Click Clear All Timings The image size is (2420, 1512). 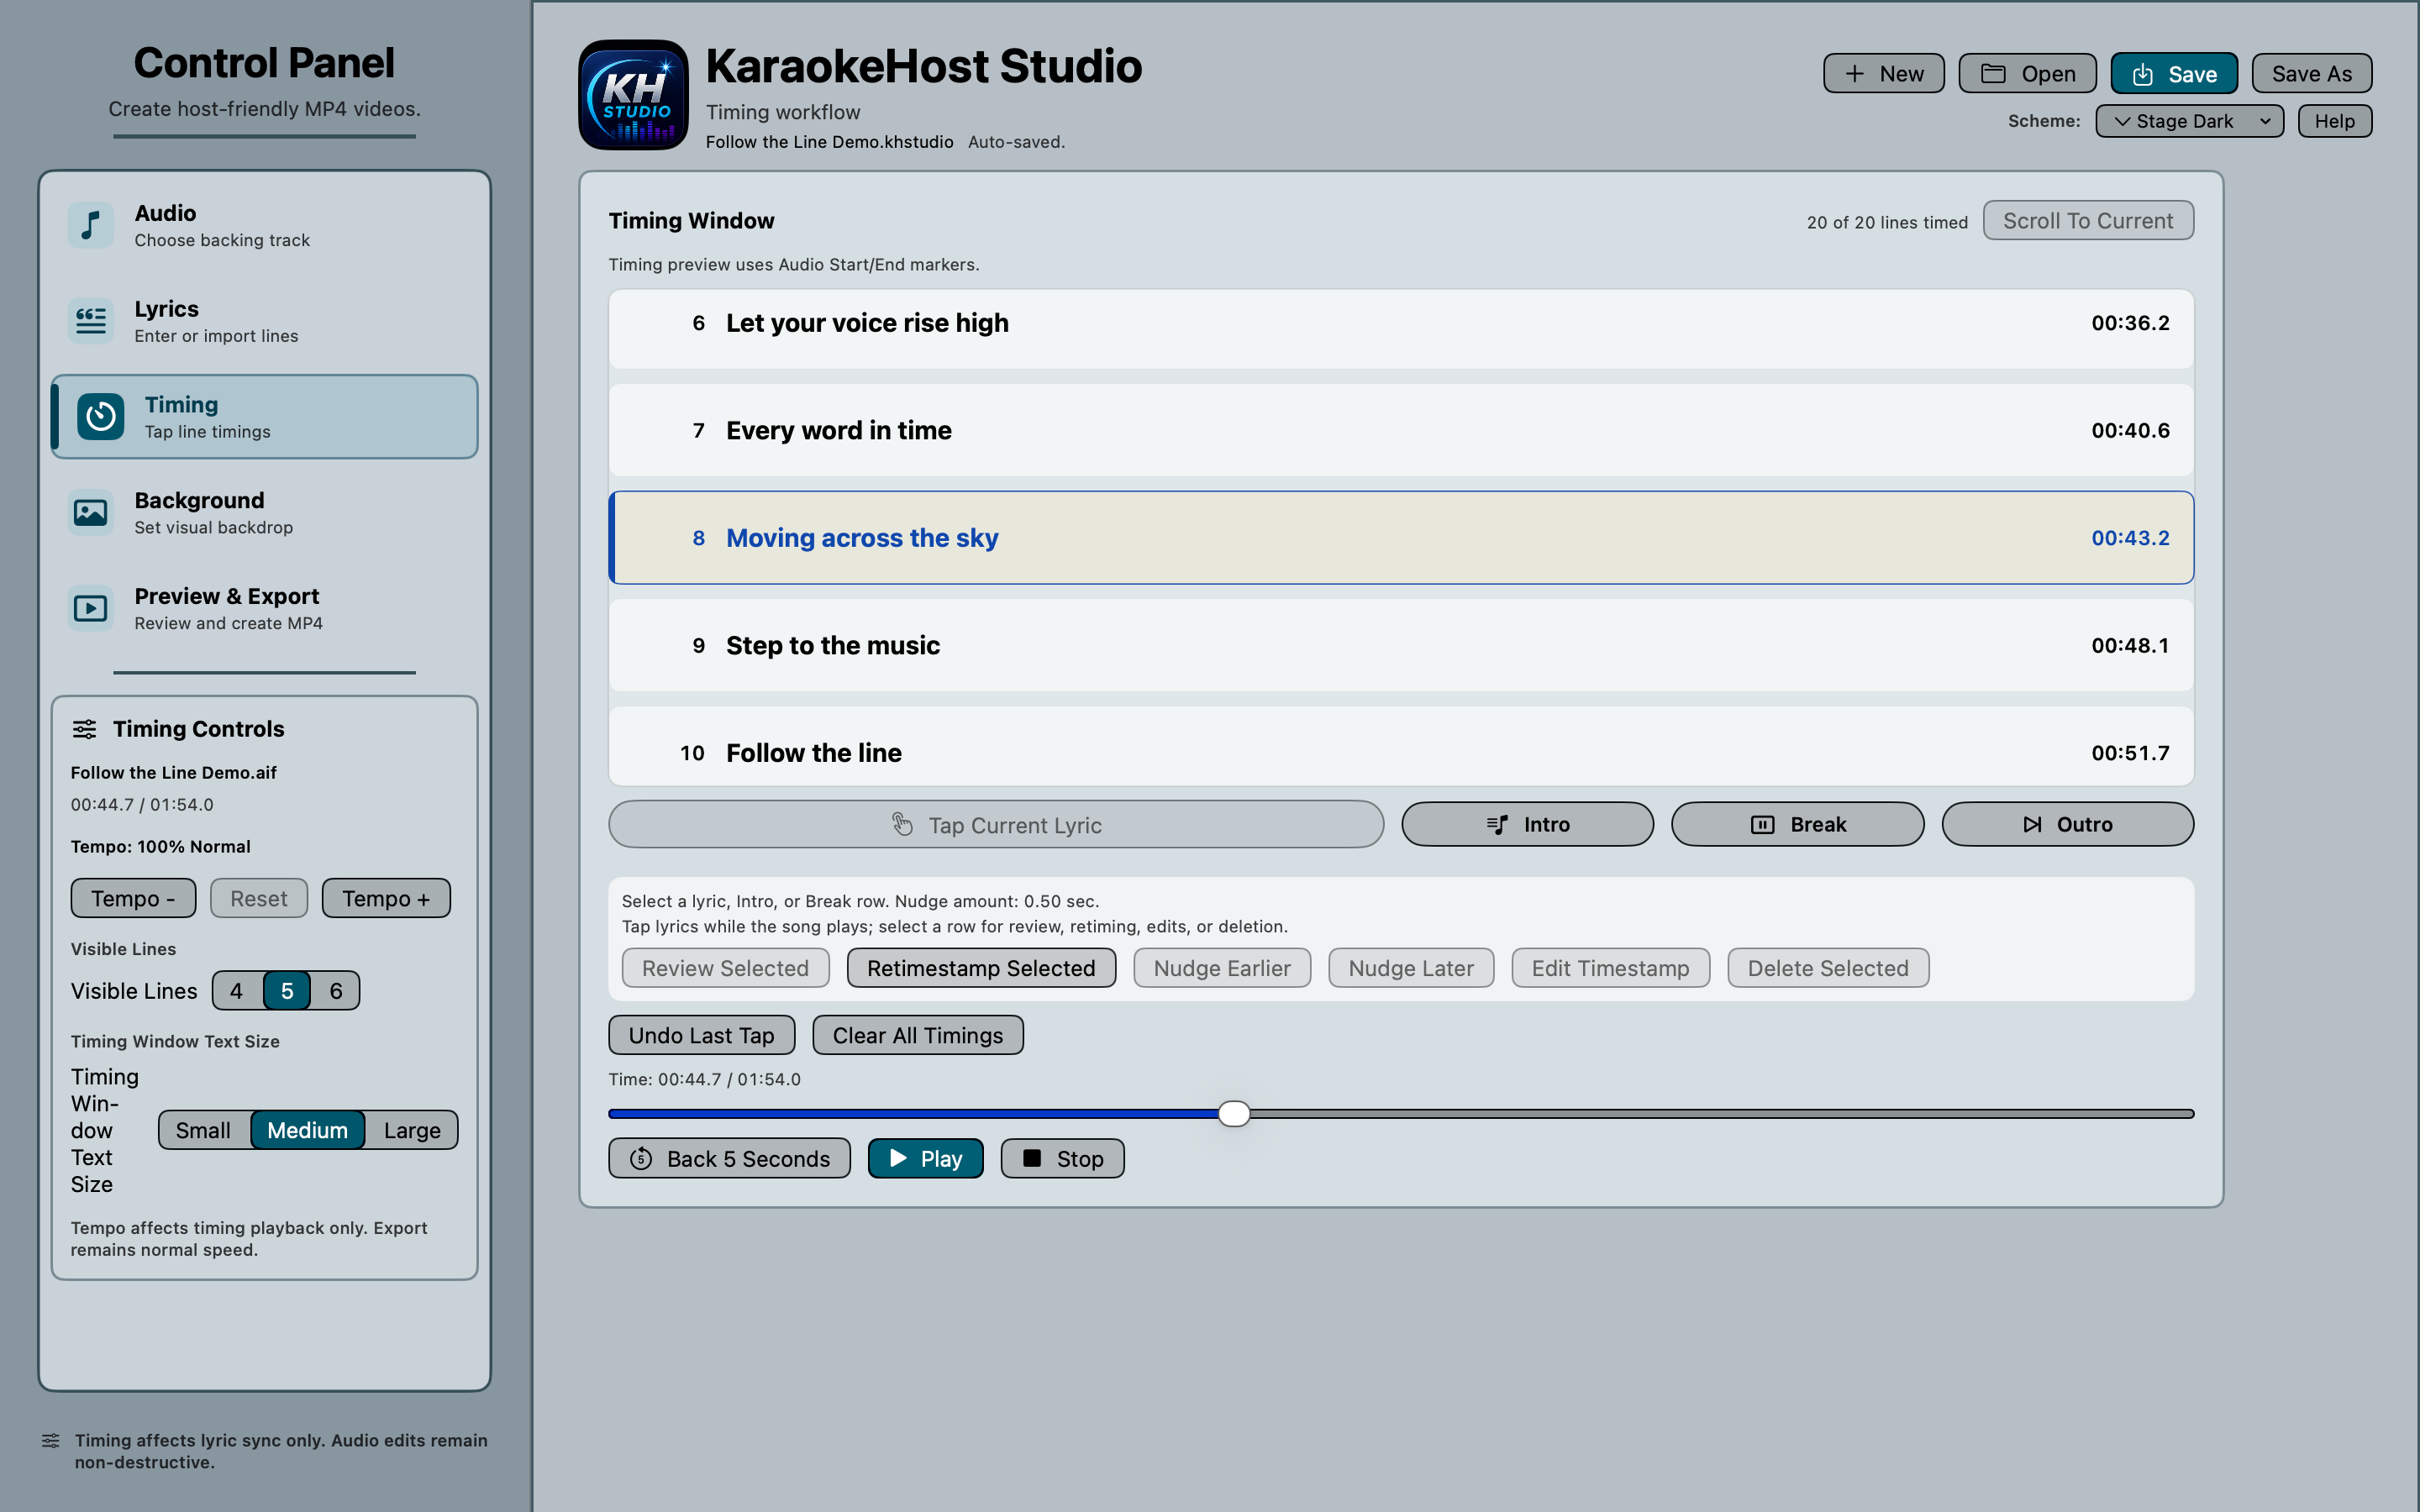(917, 1035)
